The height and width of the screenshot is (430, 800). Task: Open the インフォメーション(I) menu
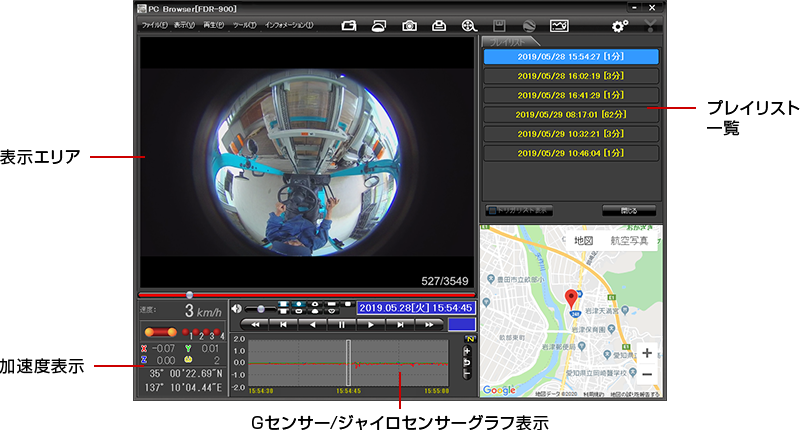click(289, 24)
